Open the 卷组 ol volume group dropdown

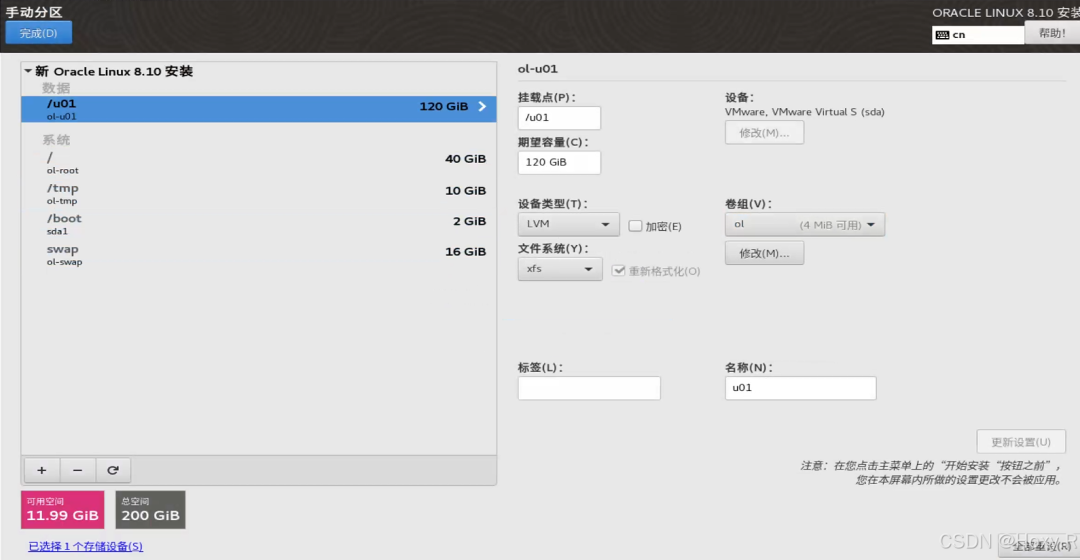804,225
